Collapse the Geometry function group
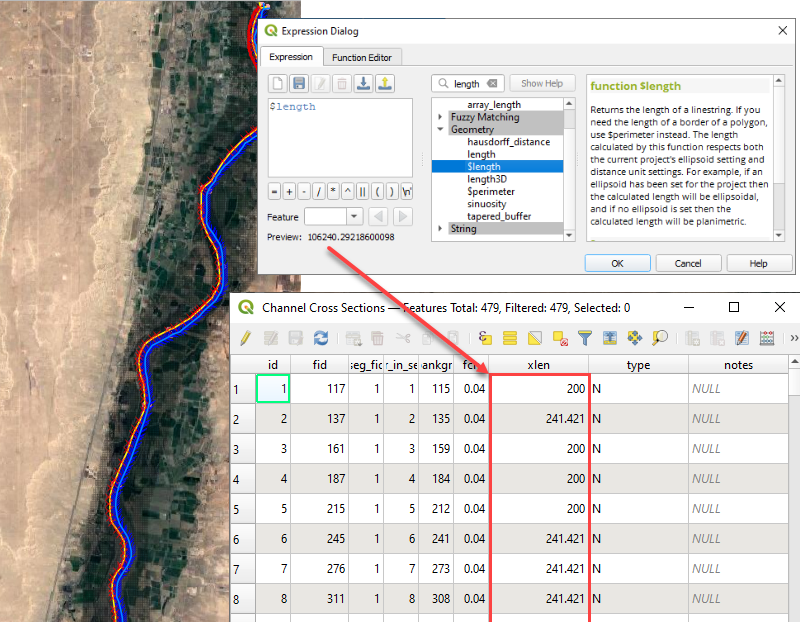800x622 pixels. 440,130
